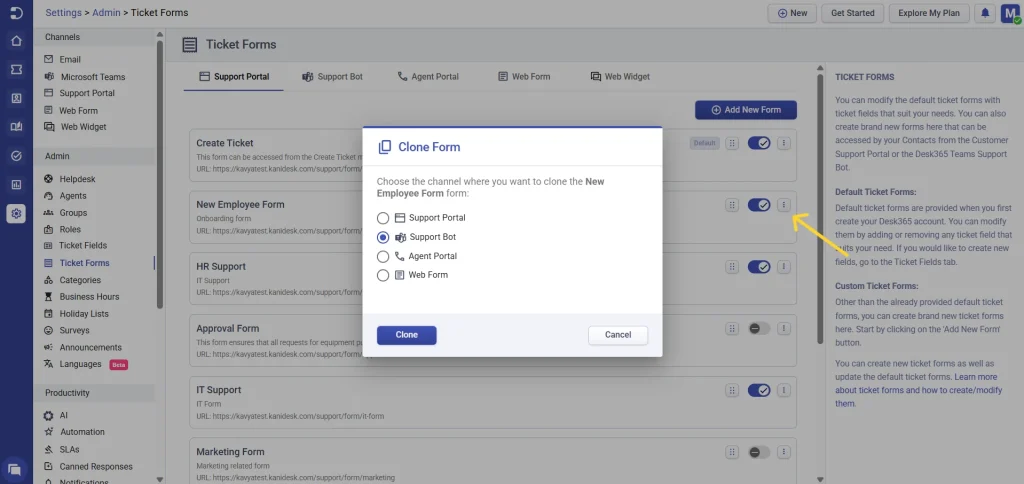Click the Clone button
Image resolution: width=1024 pixels, height=484 pixels.
coord(406,335)
